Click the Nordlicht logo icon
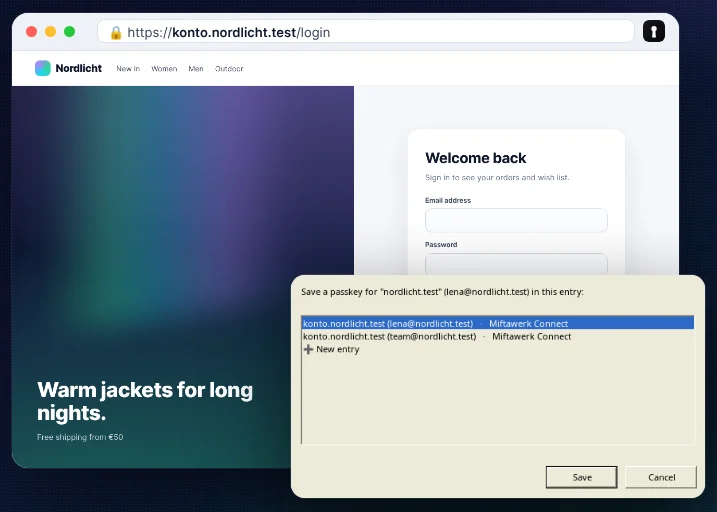The height and width of the screenshot is (512, 717). [x=43, y=68]
